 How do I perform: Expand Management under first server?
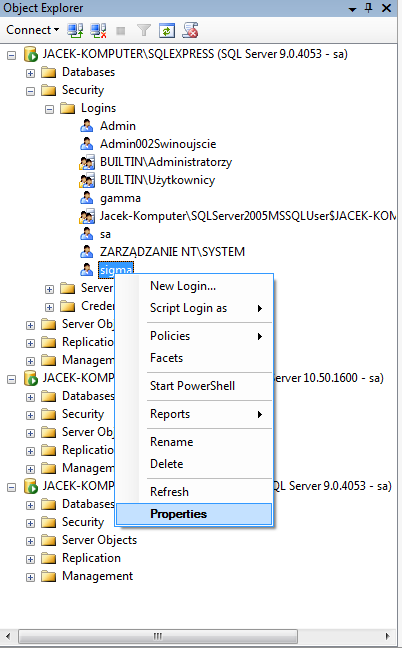(x=30, y=361)
